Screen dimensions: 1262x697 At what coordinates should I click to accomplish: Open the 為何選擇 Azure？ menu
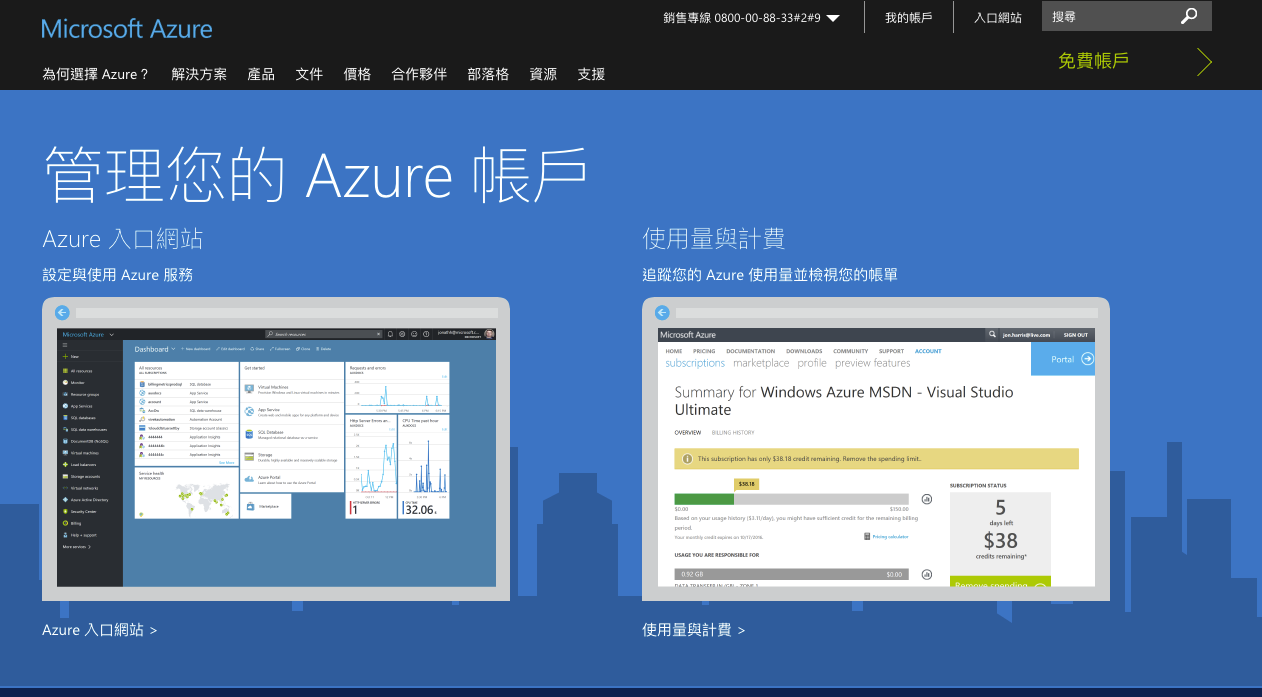click(x=96, y=74)
